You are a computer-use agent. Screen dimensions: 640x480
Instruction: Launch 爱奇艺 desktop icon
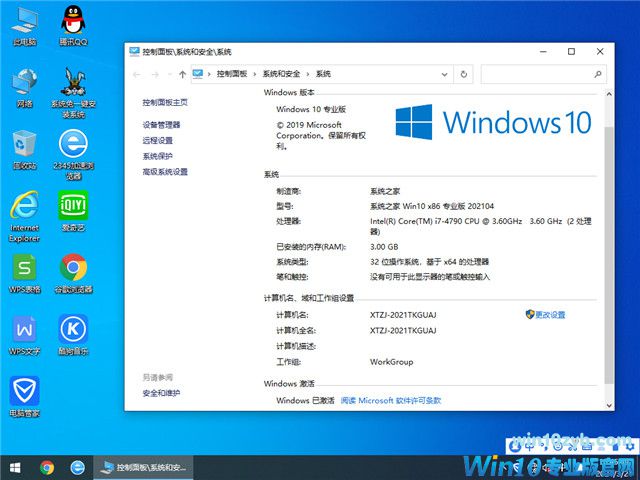coord(73,211)
